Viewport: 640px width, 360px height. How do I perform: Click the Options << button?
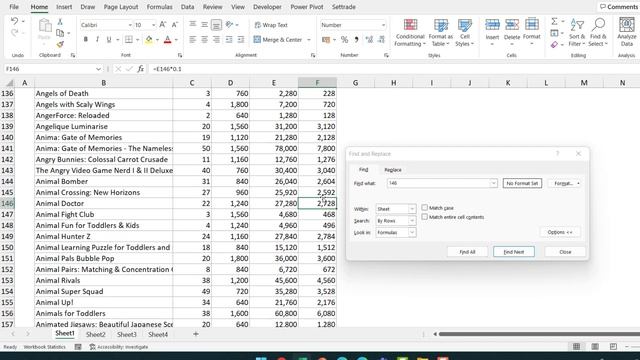[560, 232]
